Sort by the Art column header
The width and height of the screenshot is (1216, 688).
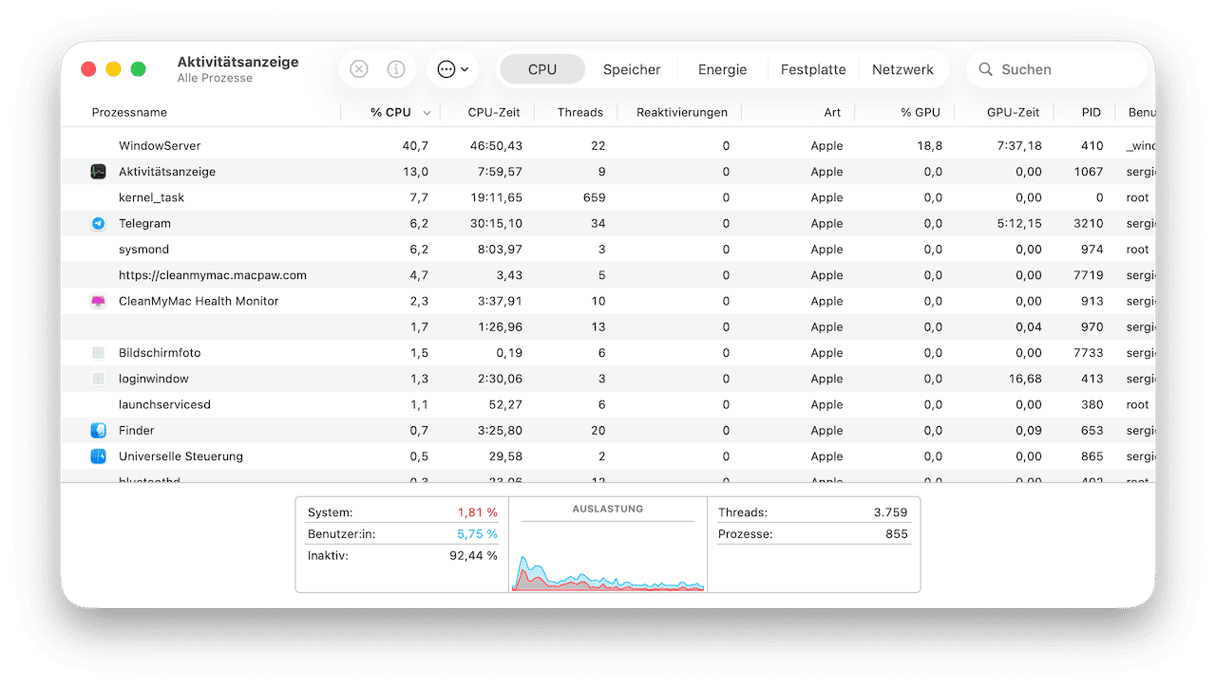pos(832,113)
